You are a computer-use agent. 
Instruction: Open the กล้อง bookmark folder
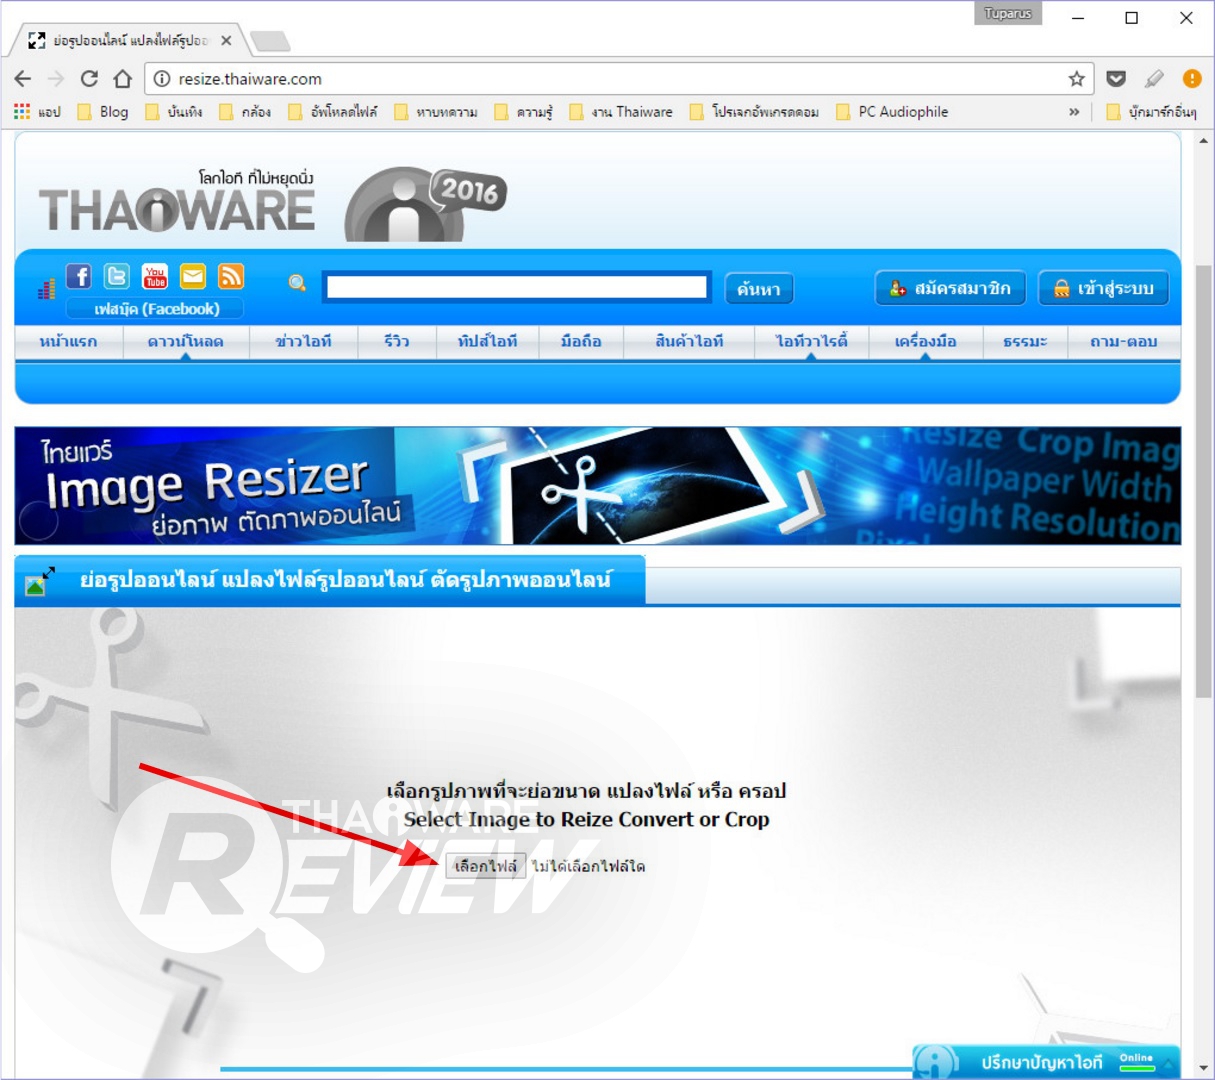click(245, 112)
